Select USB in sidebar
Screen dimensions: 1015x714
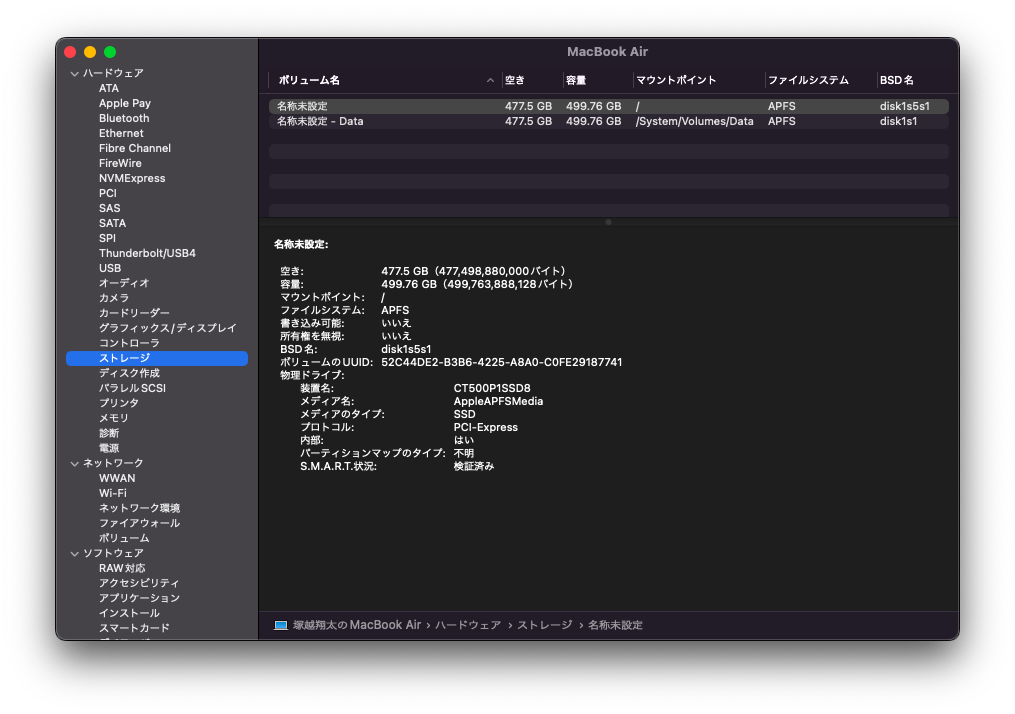110,268
